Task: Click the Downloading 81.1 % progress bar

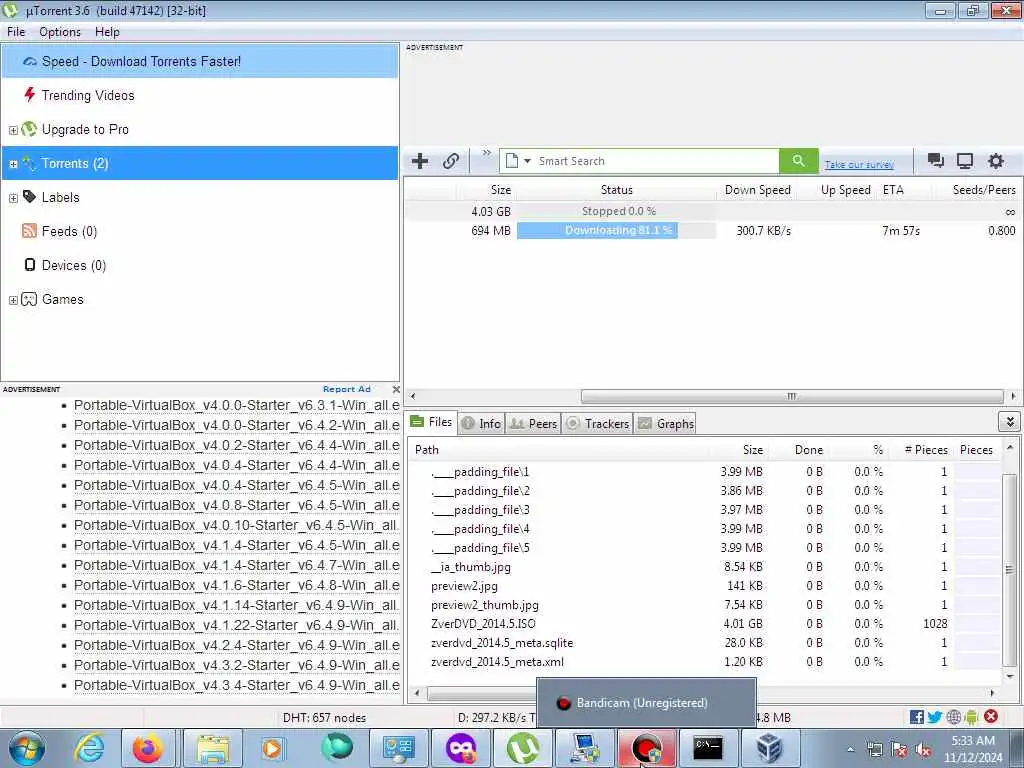Action: [616, 230]
